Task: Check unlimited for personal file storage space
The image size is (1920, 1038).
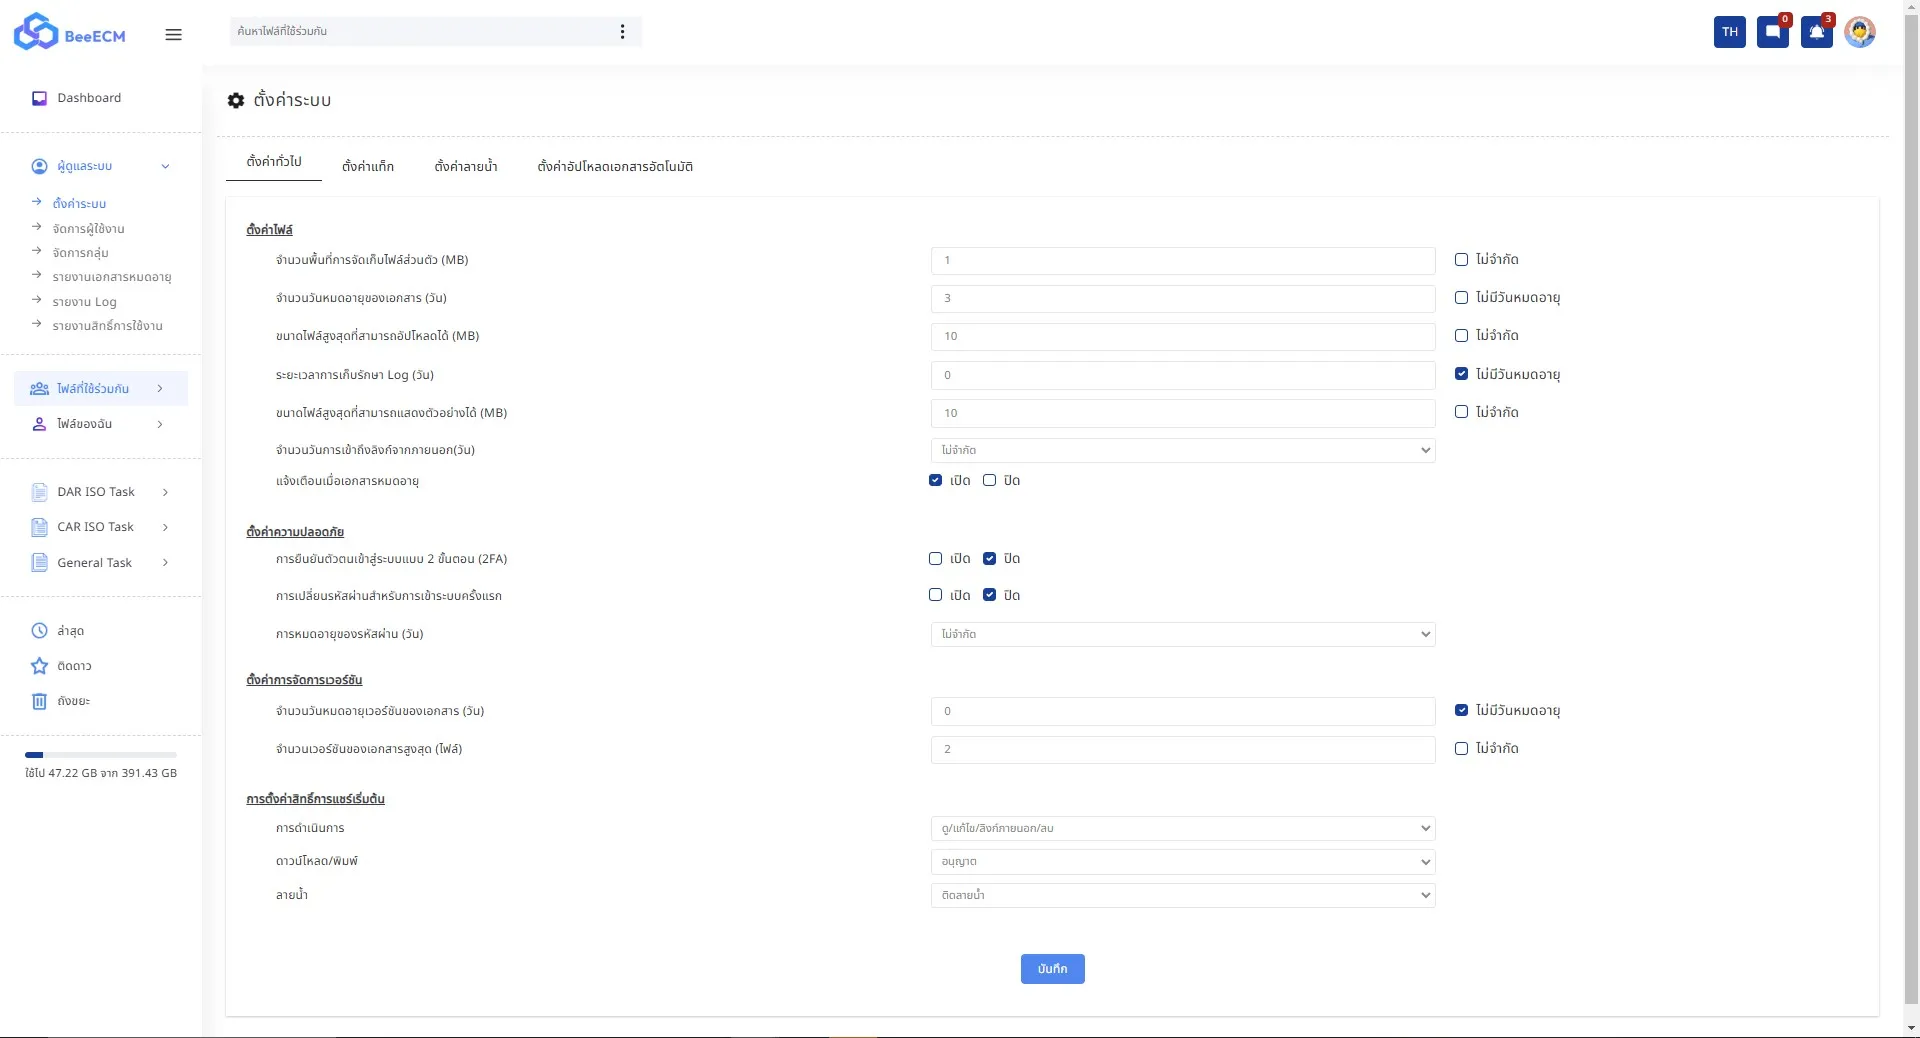Action: (1461, 260)
